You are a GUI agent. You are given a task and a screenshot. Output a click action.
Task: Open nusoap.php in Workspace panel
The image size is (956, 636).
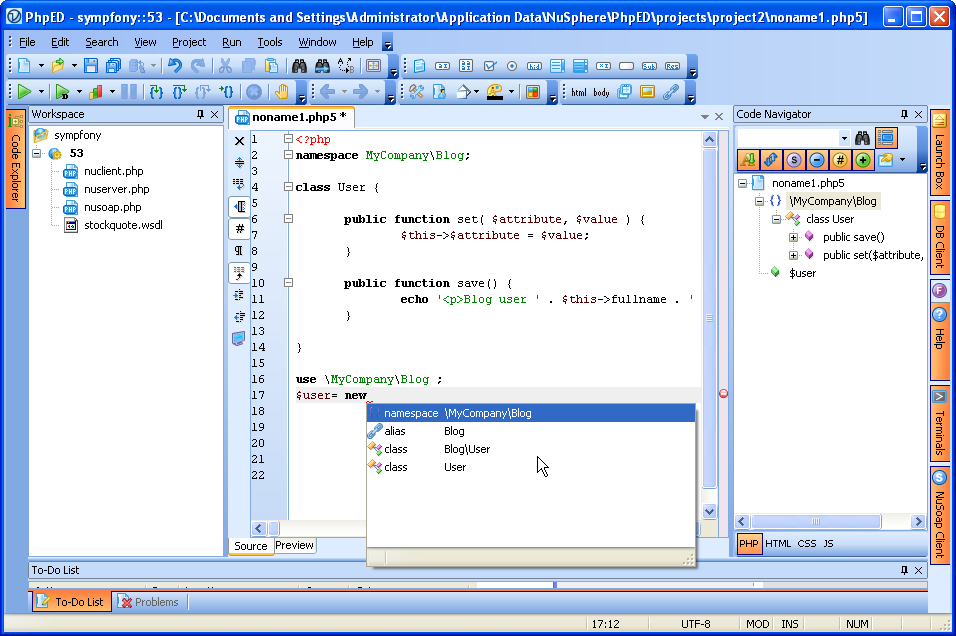tap(112, 207)
